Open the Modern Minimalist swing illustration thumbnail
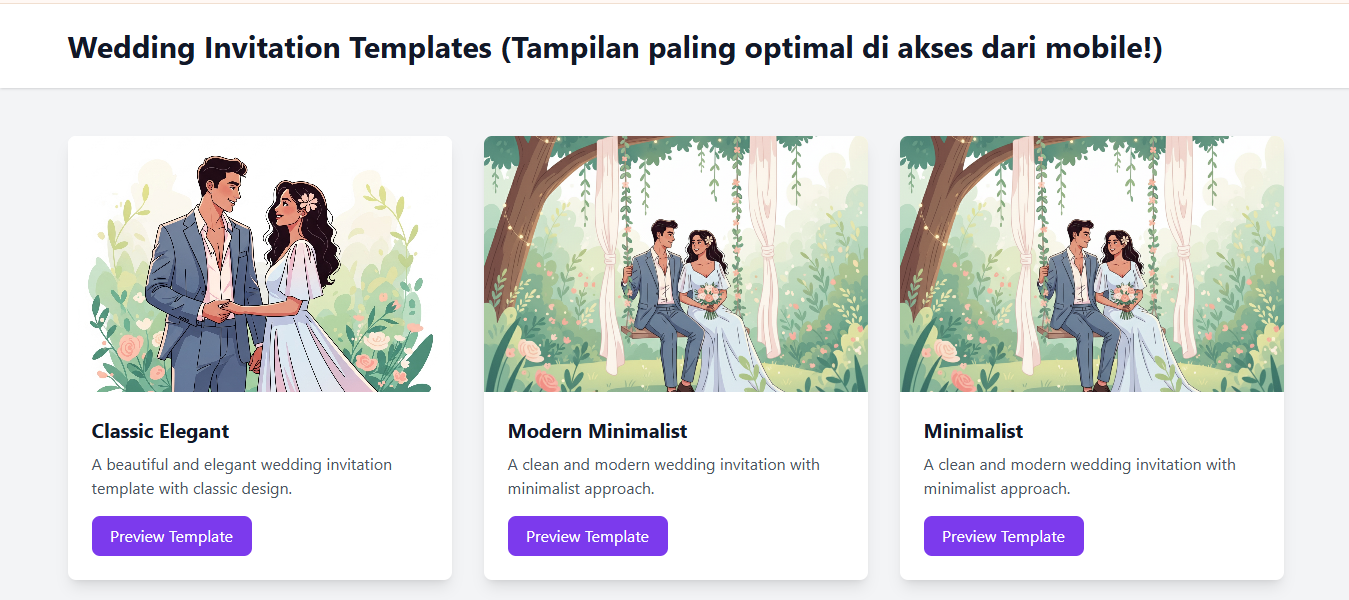 point(676,264)
